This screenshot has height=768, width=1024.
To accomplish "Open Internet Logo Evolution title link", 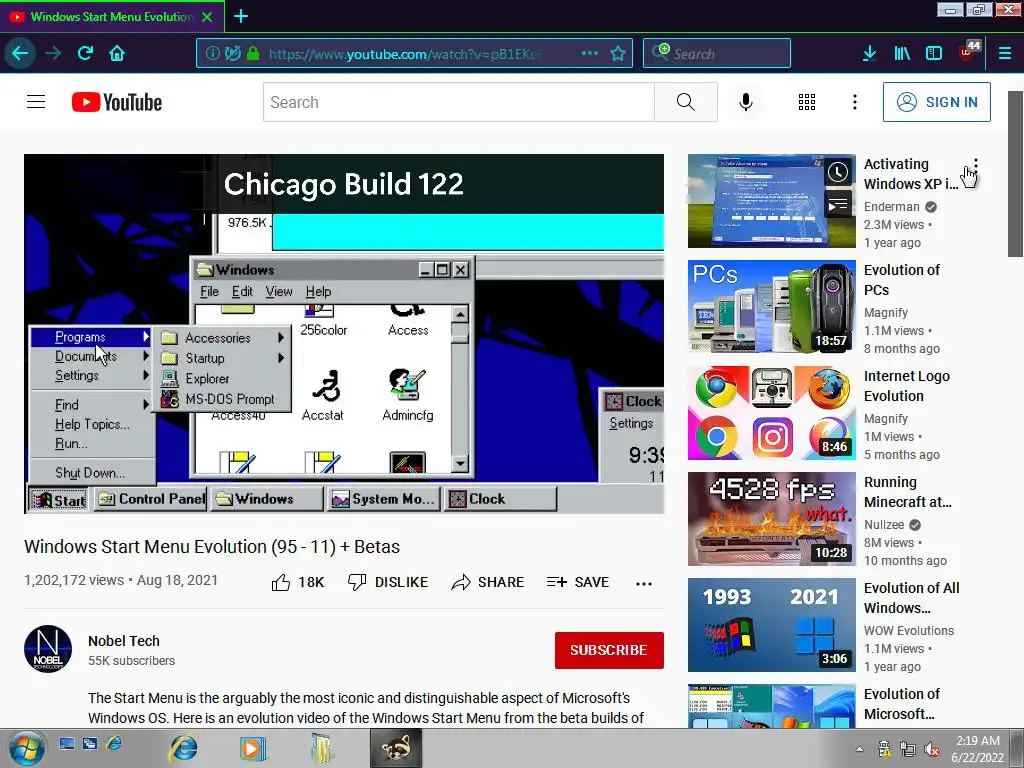I will [906, 386].
